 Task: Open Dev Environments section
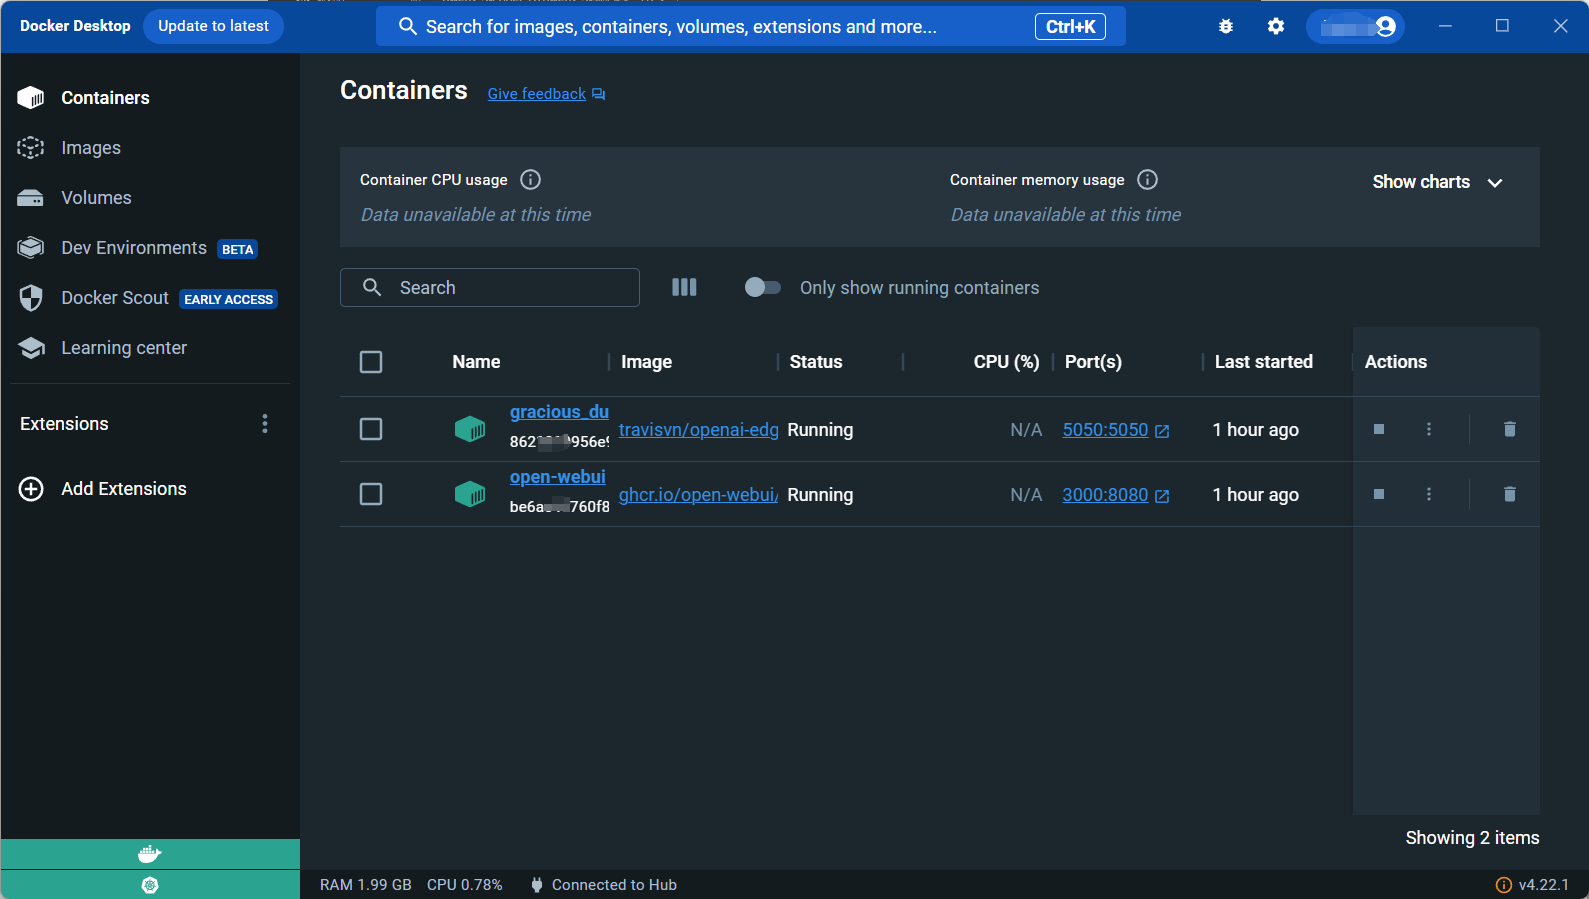tap(150, 248)
